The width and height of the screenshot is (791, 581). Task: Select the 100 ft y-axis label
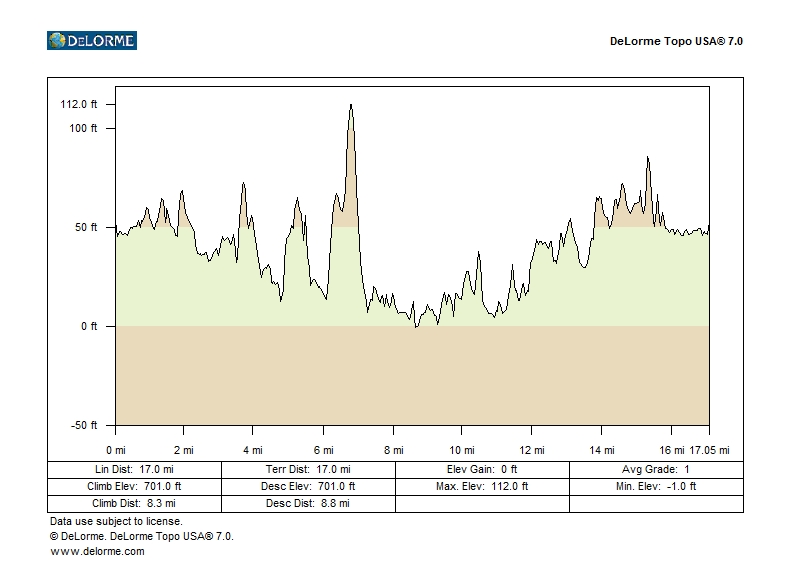82,128
